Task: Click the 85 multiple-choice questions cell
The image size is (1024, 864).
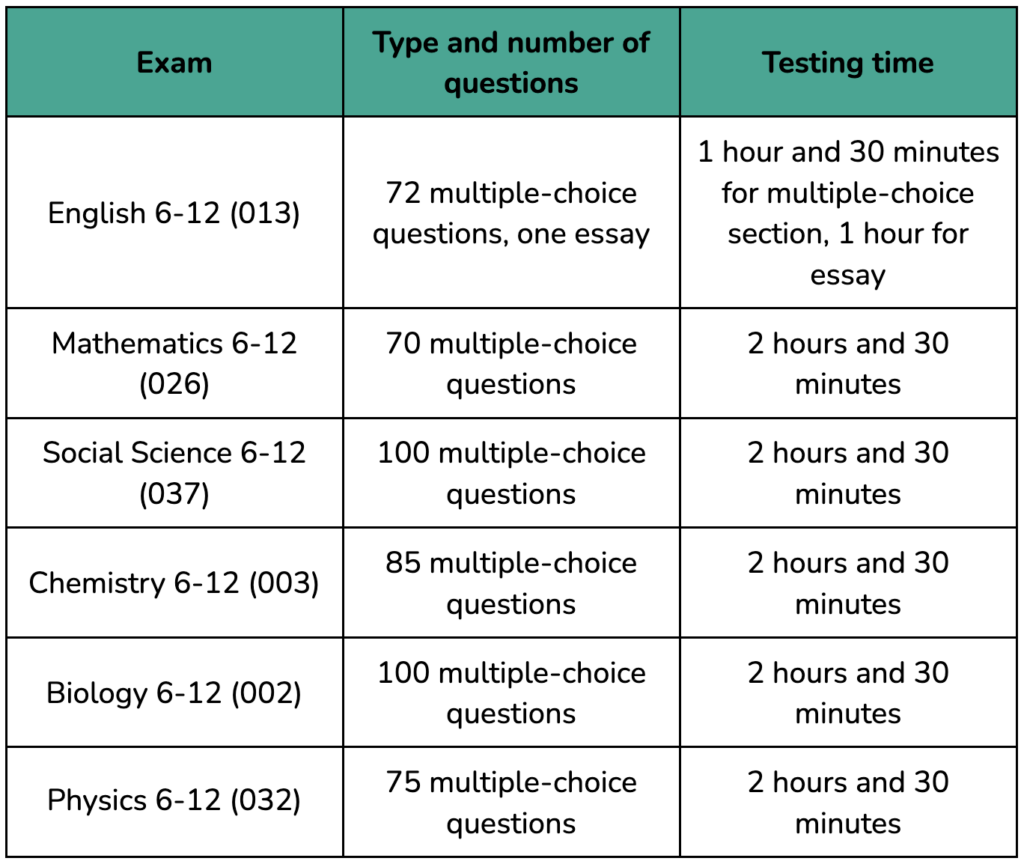Action: point(511,583)
